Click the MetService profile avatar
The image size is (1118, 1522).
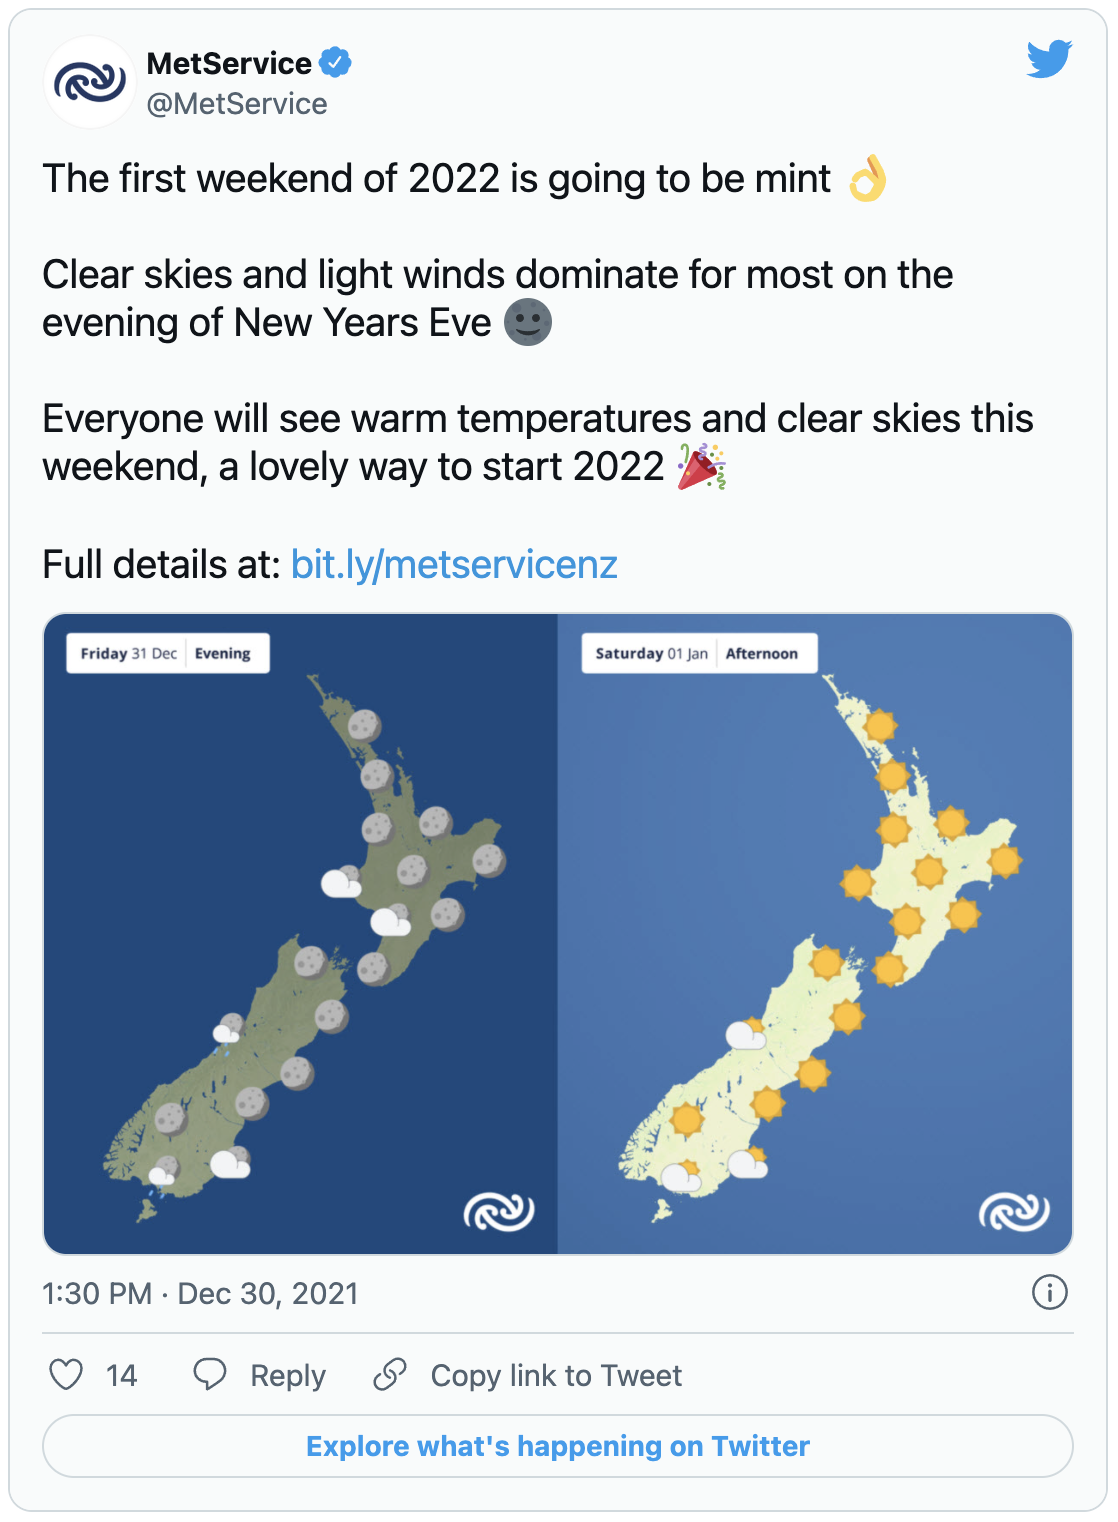pos(90,82)
